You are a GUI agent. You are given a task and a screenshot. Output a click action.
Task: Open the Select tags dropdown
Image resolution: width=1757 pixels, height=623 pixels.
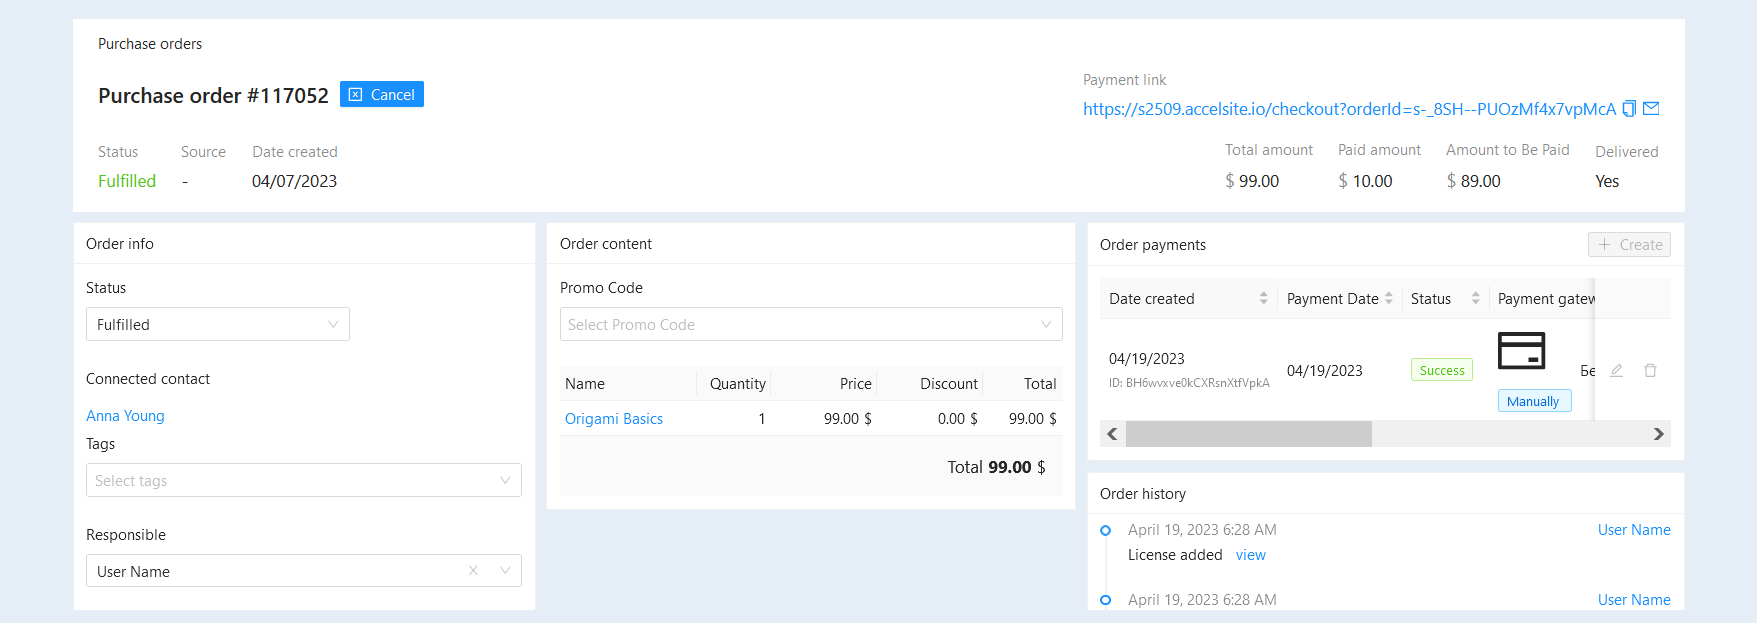click(x=304, y=480)
